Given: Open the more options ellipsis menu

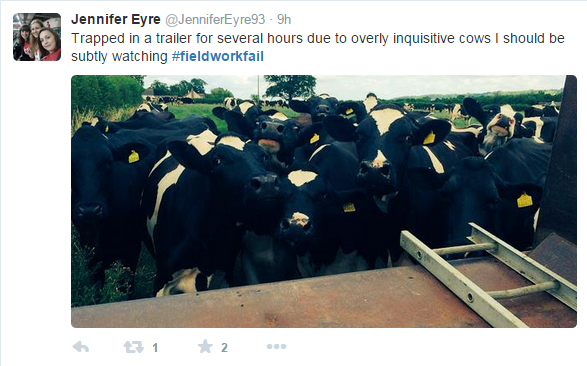Looking at the screenshot, I should click(x=276, y=347).
